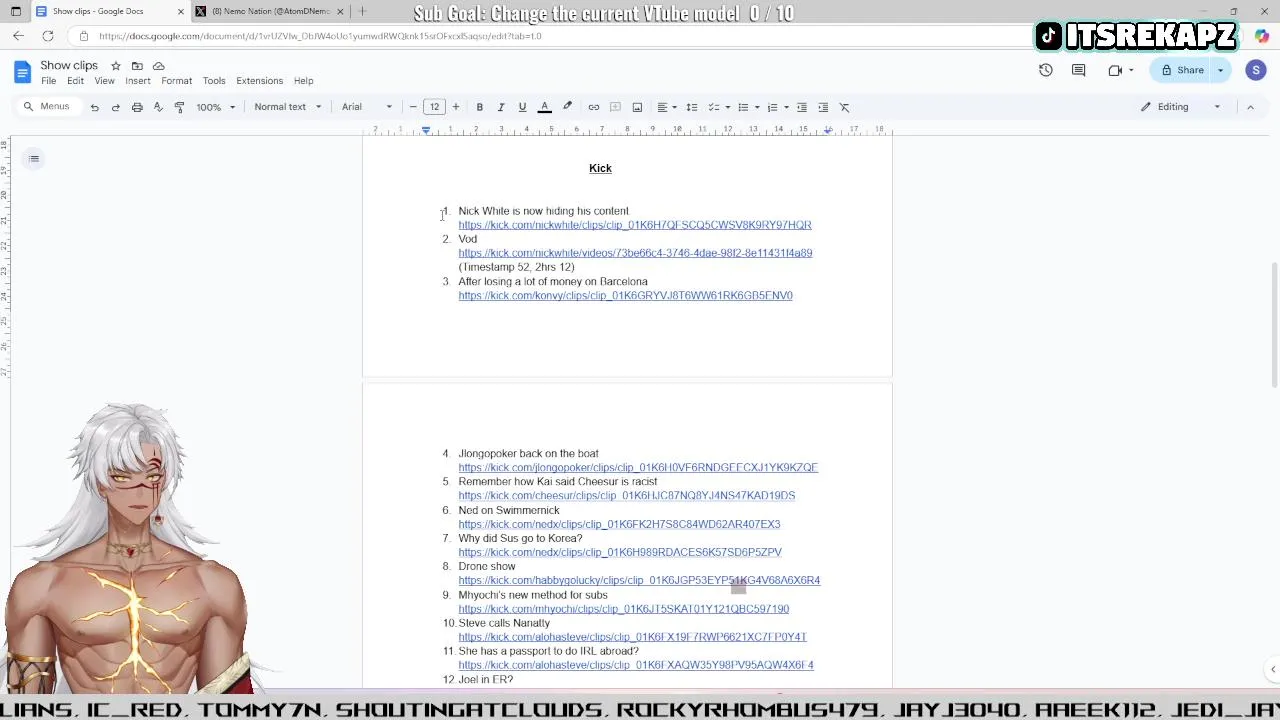Image resolution: width=1280 pixels, height=720 pixels.
Task: Open the text color picker
Action: click(x=544, y=107)
